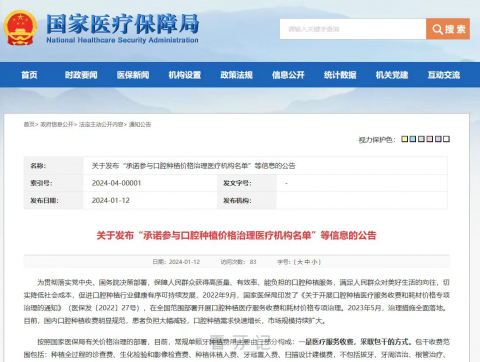Focus the keyword search input field
The width and height of the screenshot is (480, 362).
click(353, 29)
